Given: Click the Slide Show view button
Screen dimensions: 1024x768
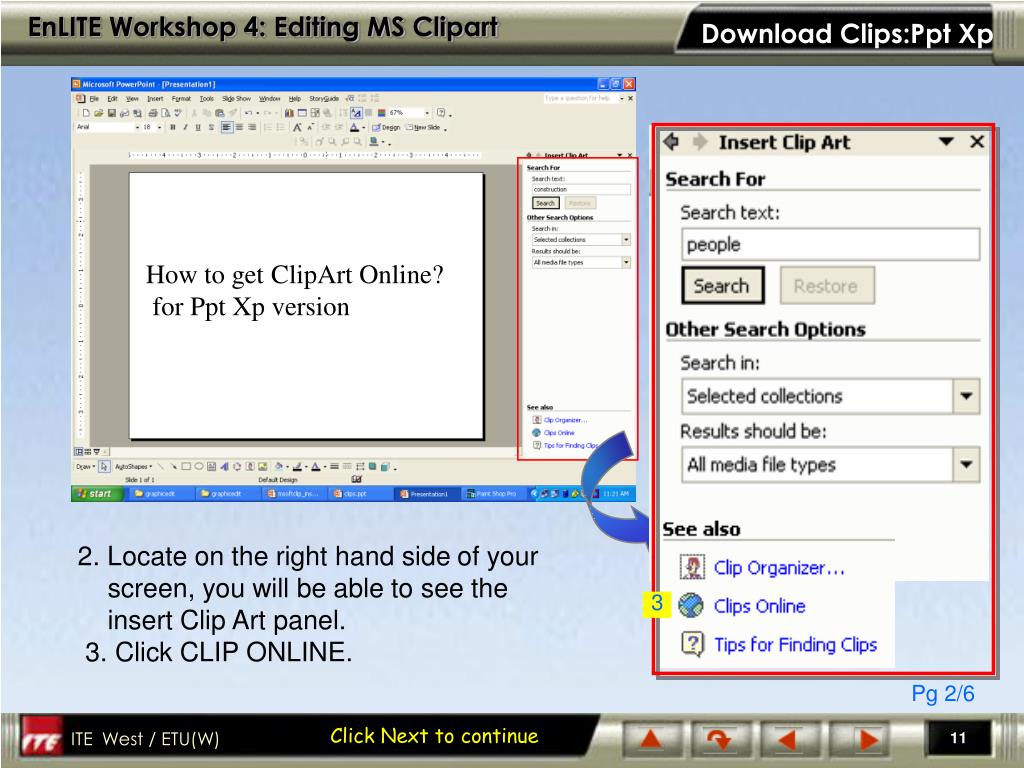Looking at the screenshot, I should click(97, 451).
